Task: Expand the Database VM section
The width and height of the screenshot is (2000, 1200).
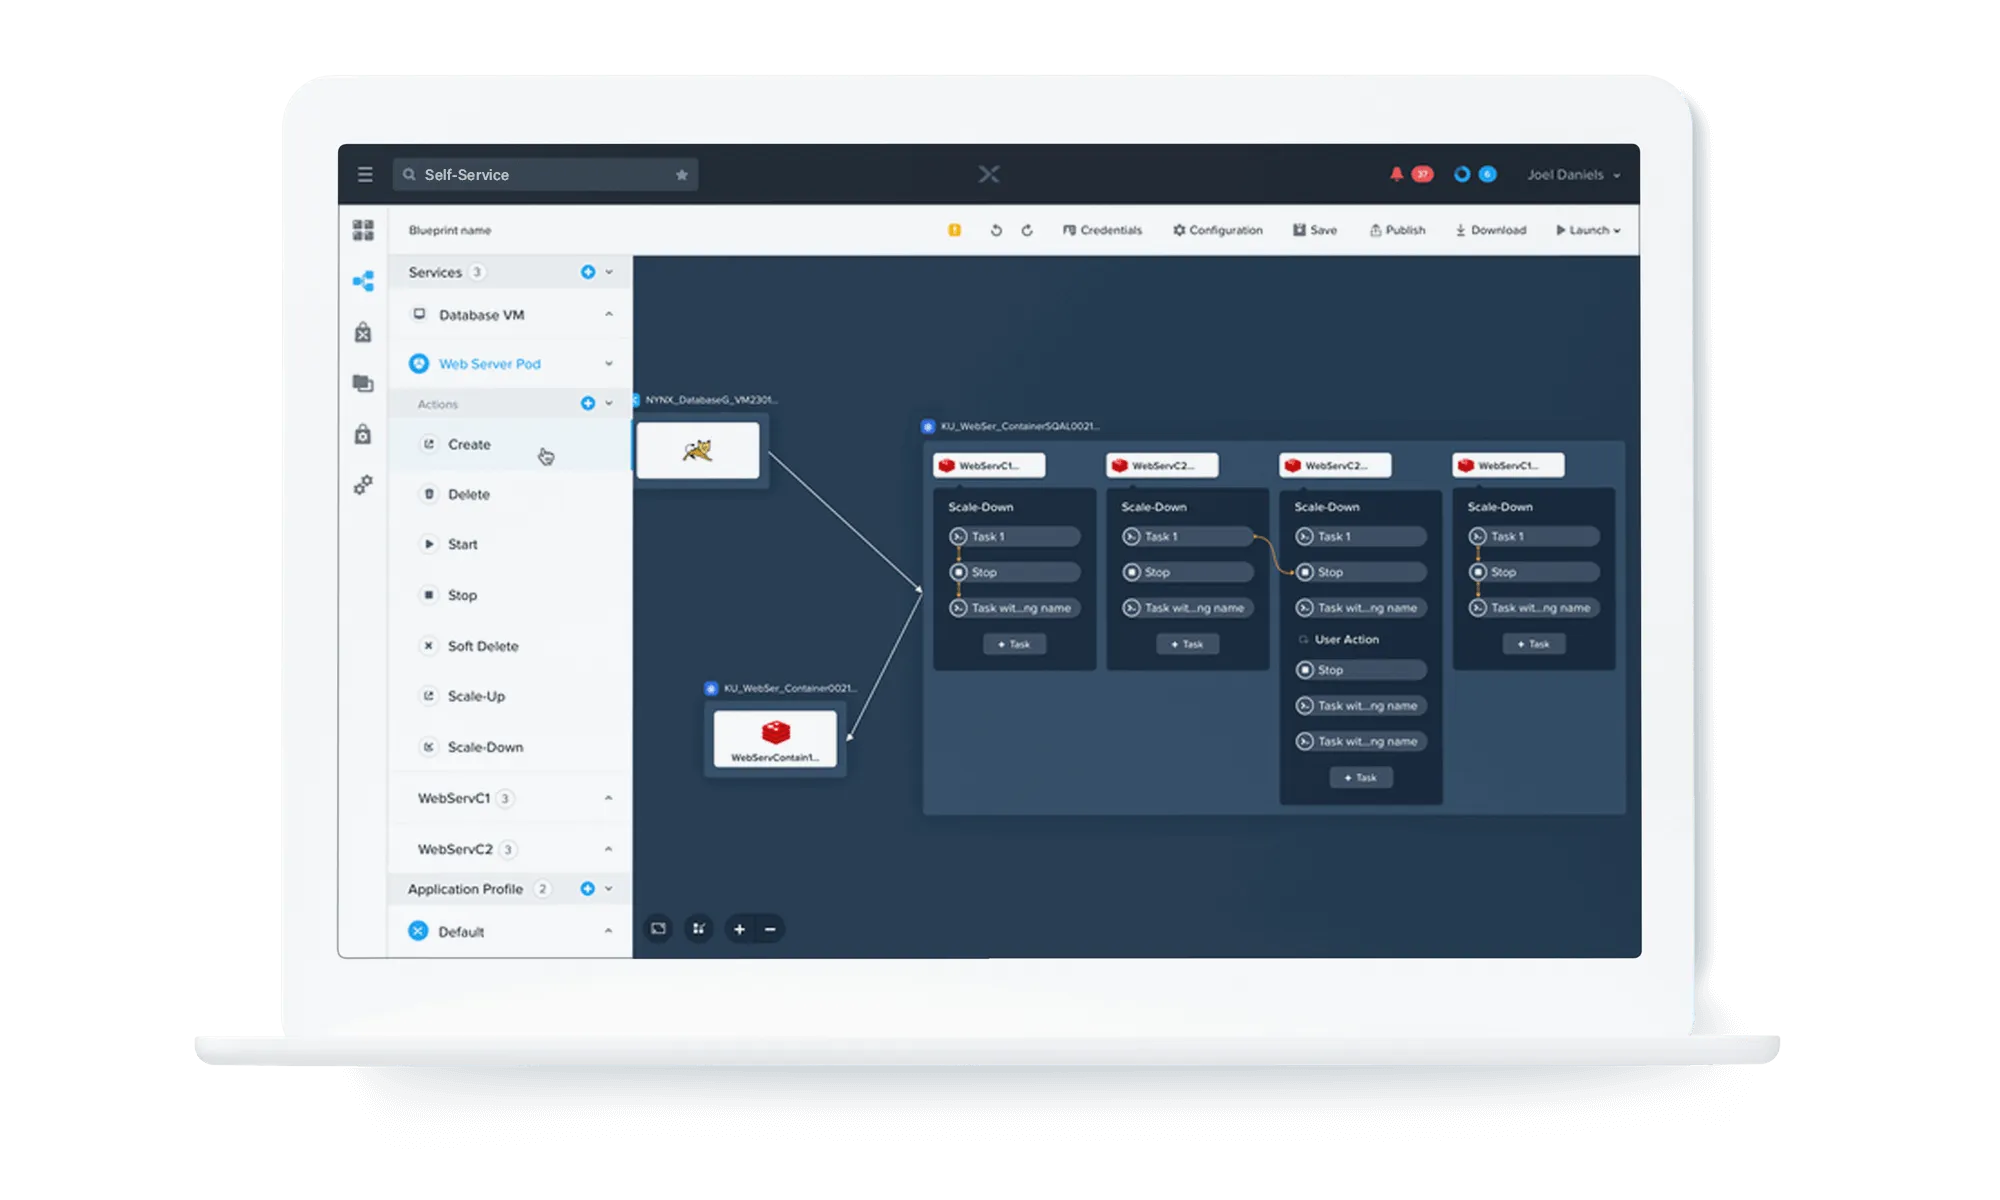Action: (608, 315)
